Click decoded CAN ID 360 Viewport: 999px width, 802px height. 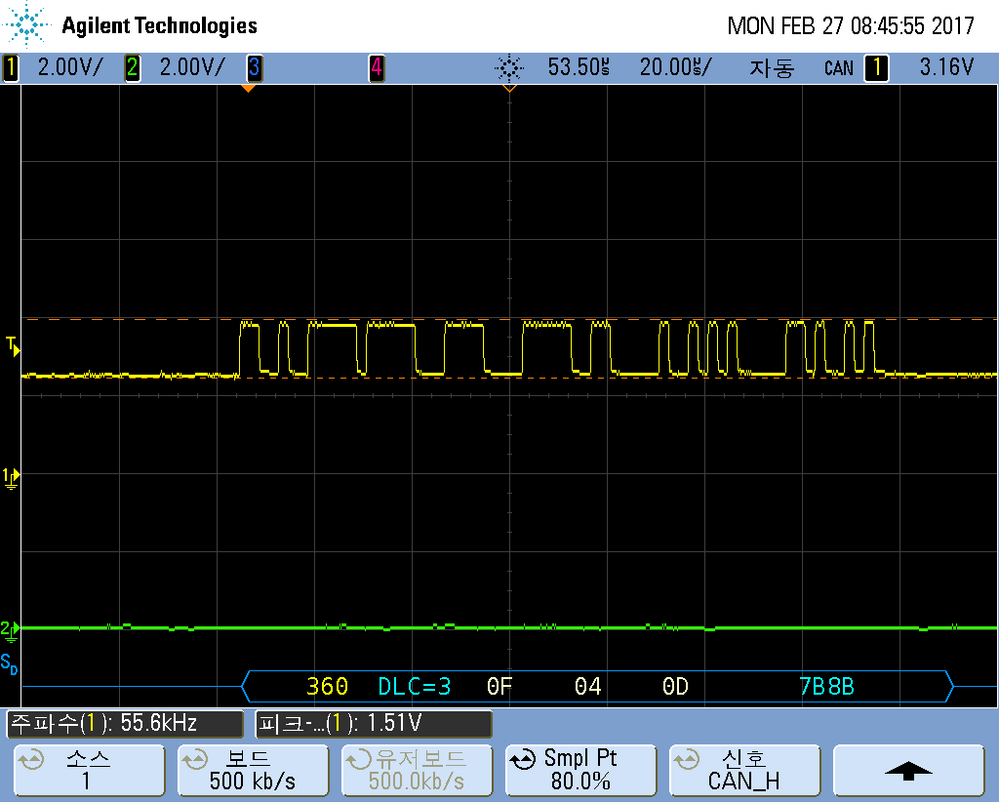click(327, 687)
